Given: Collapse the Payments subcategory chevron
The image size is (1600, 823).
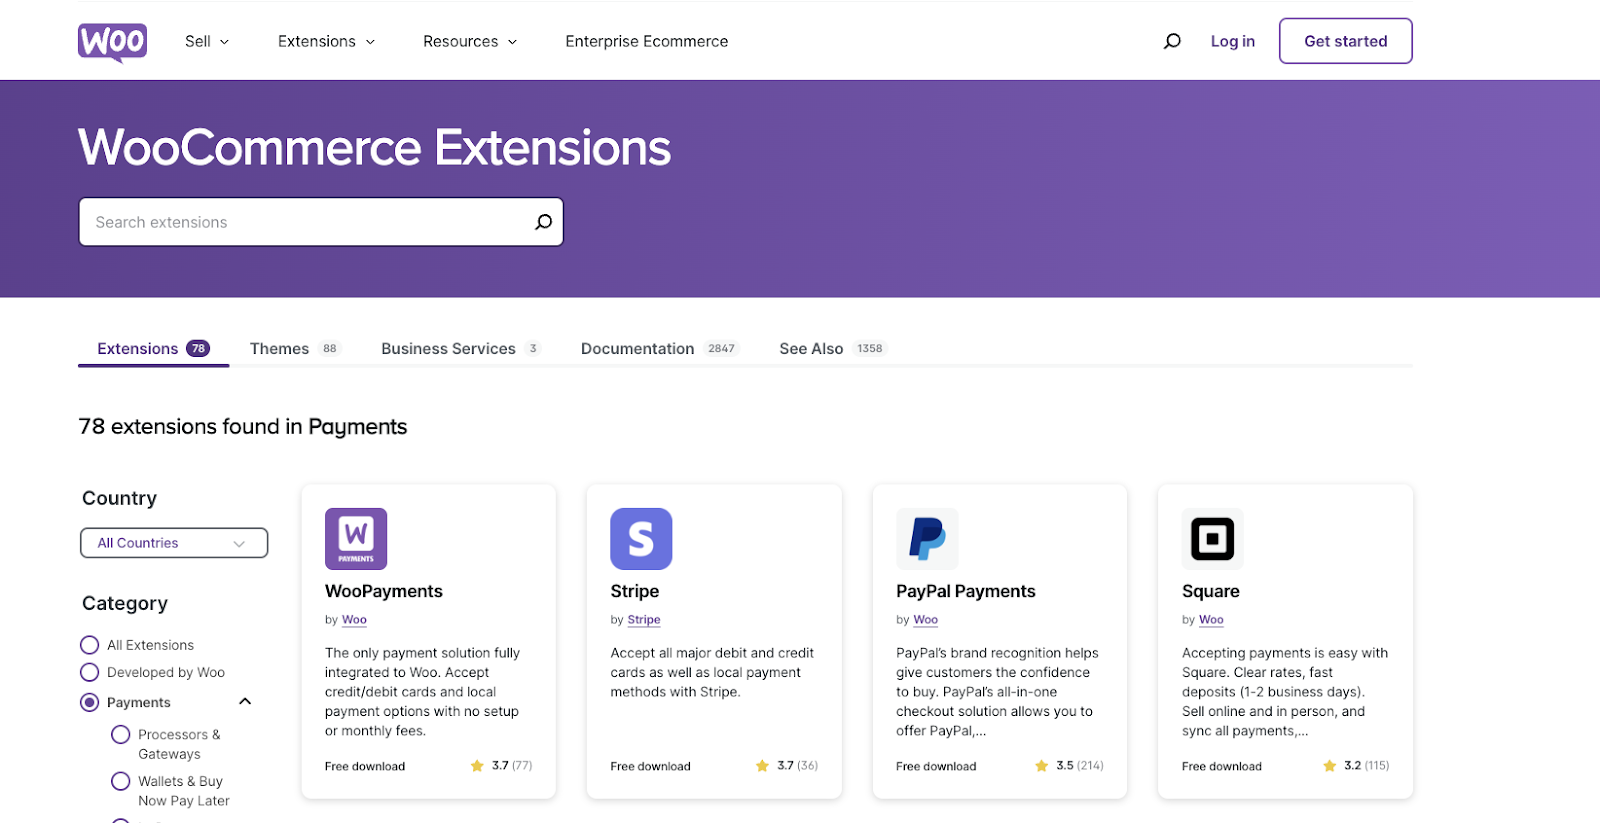Looking at the screenshot, I should (245, 702).
